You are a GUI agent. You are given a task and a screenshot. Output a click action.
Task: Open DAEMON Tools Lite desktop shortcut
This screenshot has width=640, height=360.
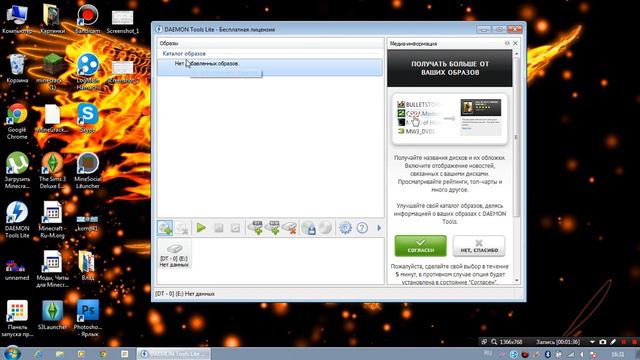[17, 220]
